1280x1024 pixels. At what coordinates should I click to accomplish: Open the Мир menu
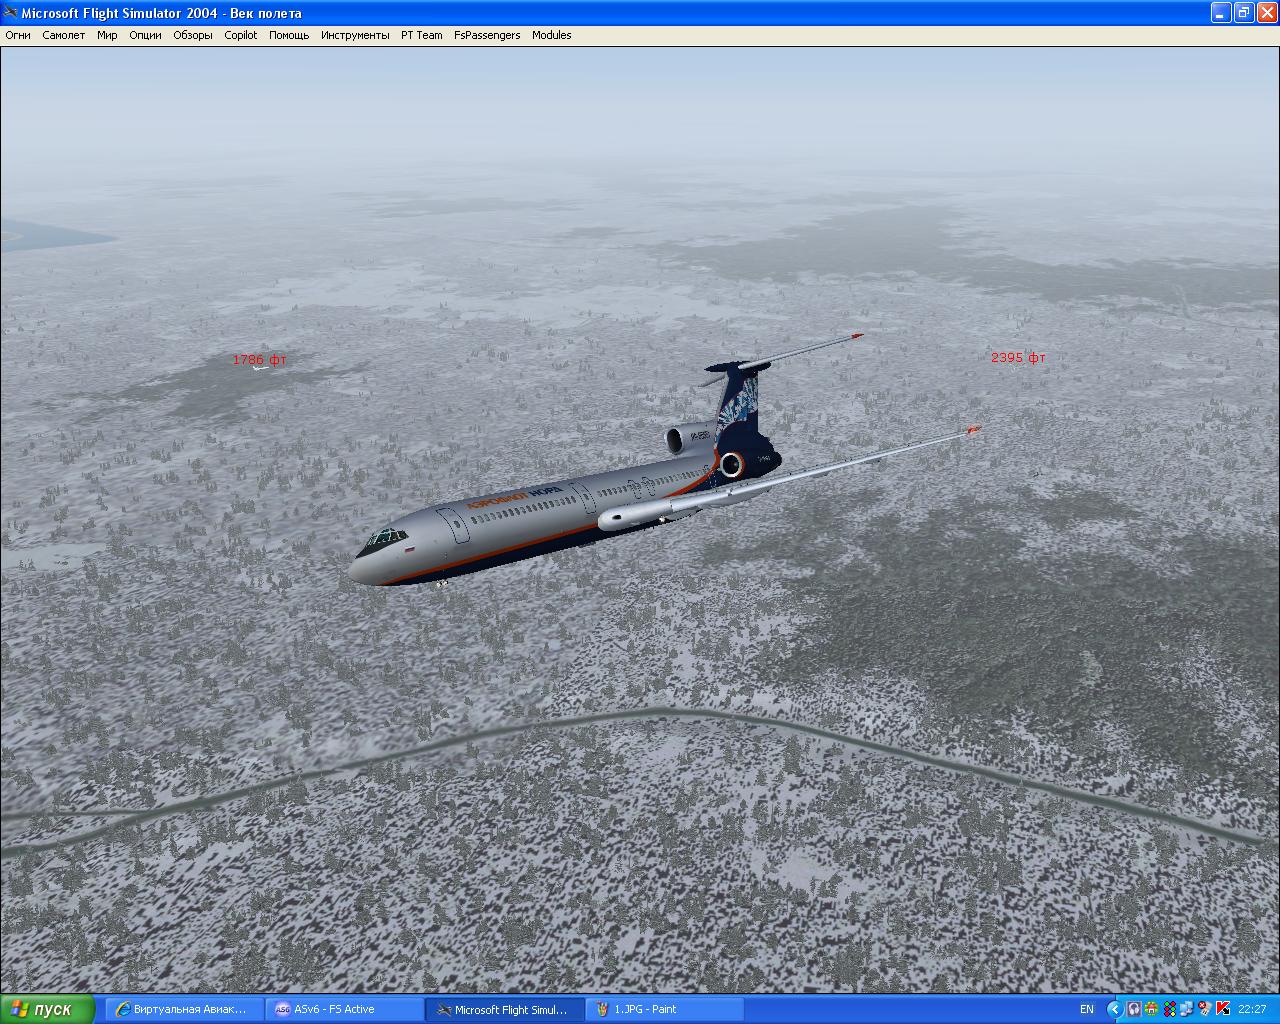pyautogui.click(x=107, y=35)
